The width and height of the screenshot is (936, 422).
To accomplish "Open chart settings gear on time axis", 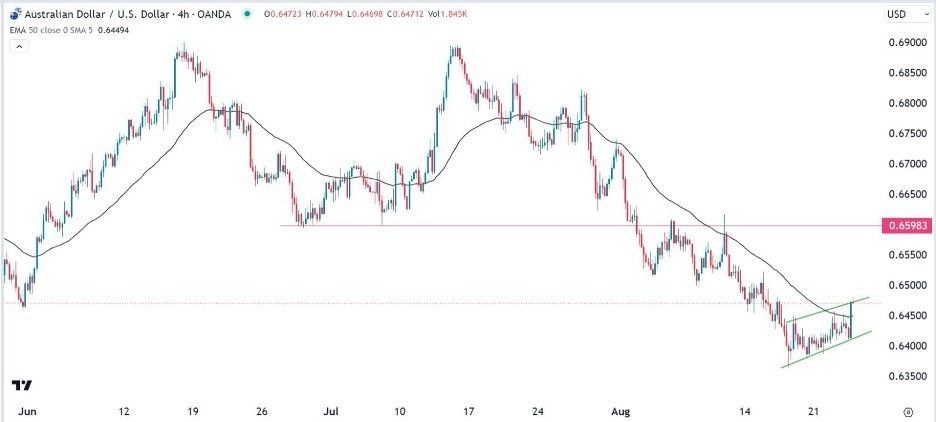I will [x=908, y=411].
